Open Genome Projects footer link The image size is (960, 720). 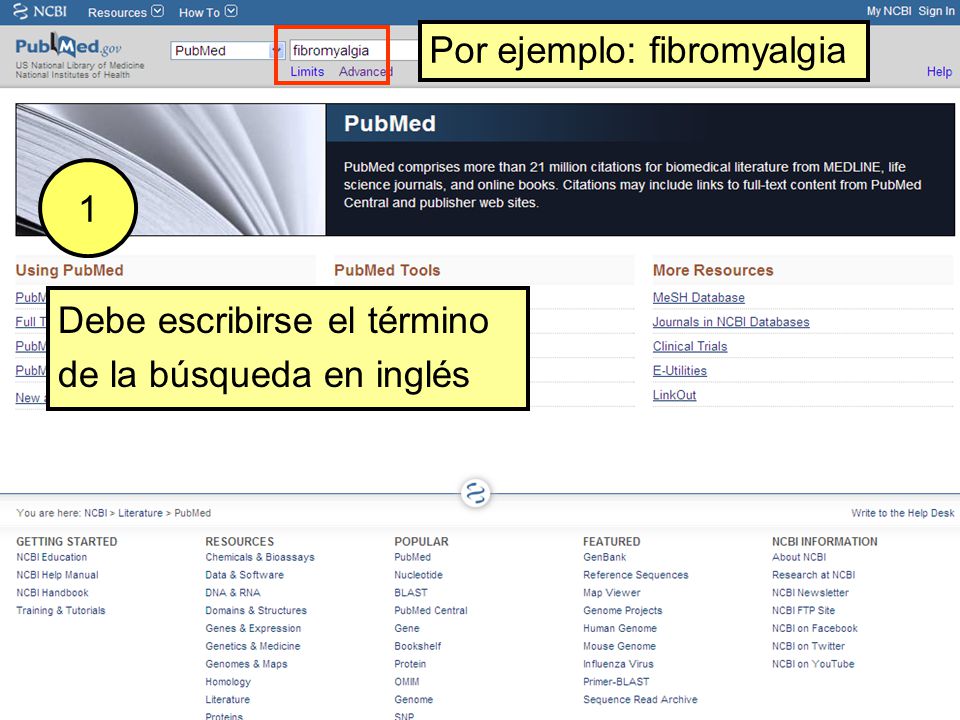623,610
